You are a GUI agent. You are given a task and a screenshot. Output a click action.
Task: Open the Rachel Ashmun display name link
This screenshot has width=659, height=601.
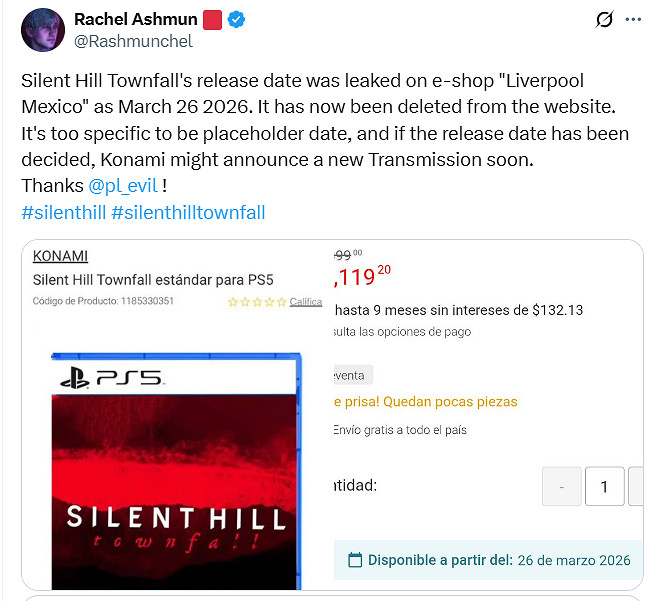click(x=135, y=20)
